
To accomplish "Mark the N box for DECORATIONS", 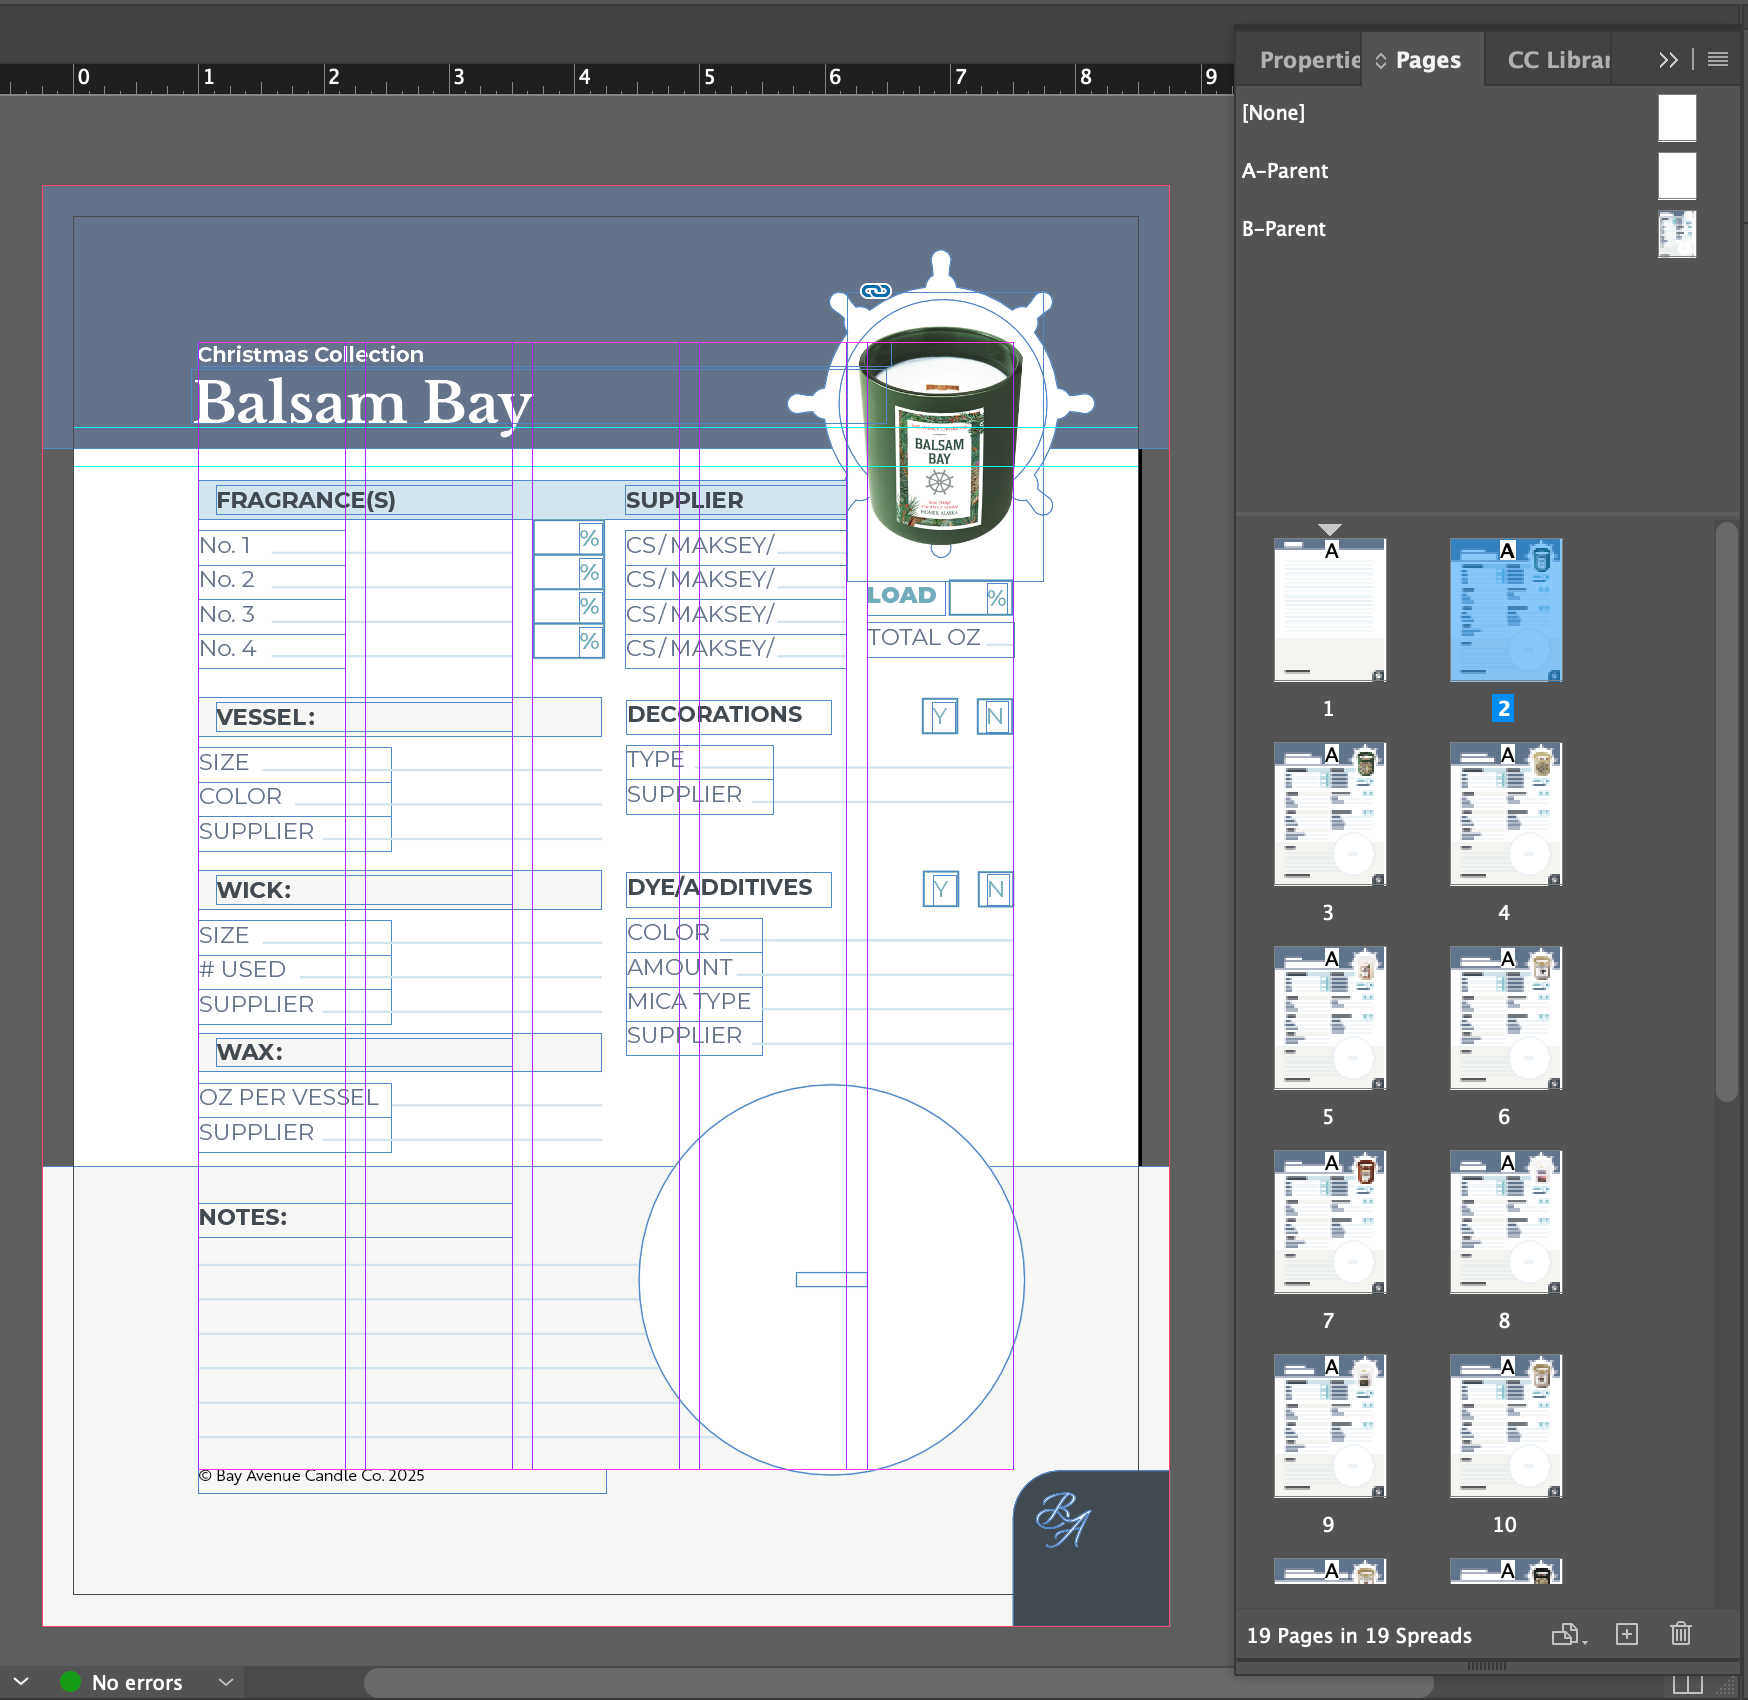I will (x=994, y=716).
